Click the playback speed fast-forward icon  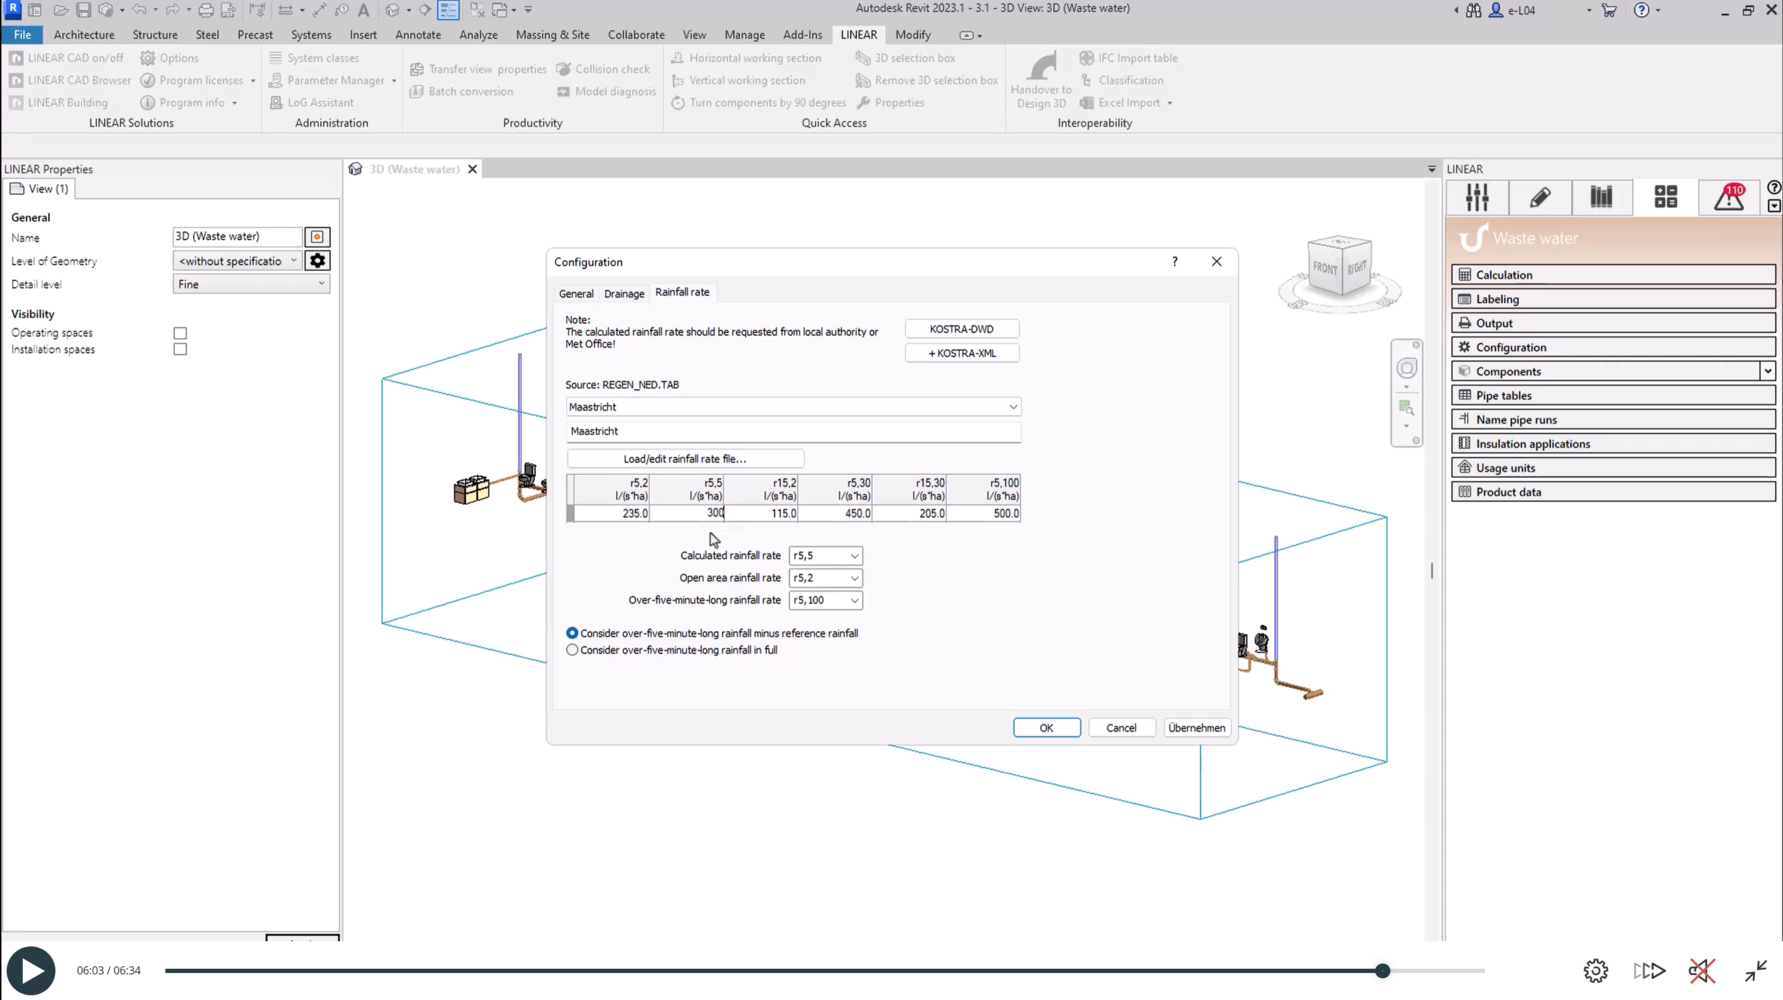[x=1649, y=970]
